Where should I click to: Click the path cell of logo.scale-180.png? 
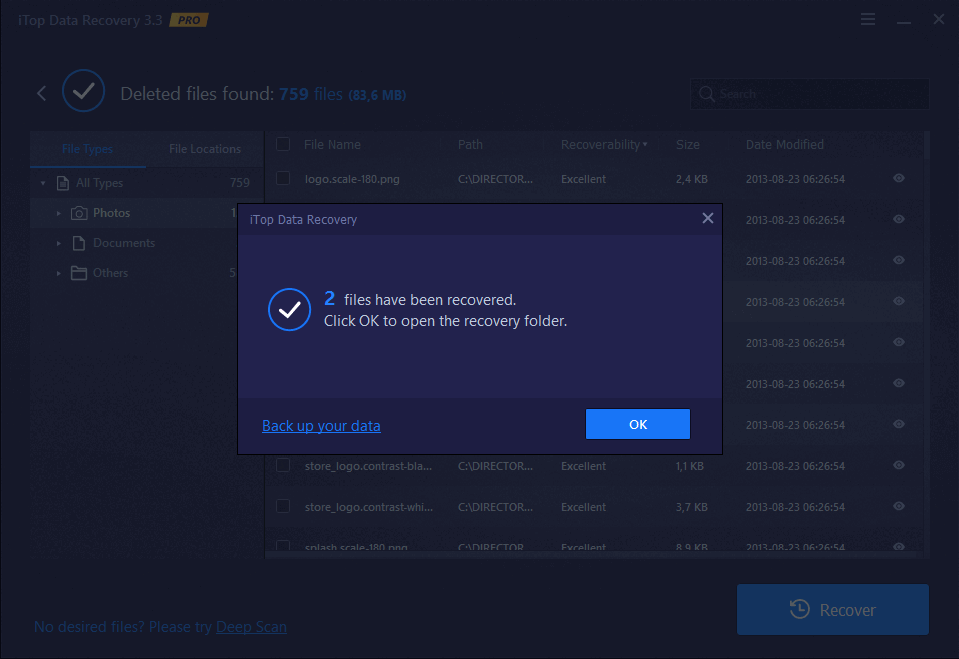tap(495, 179)
